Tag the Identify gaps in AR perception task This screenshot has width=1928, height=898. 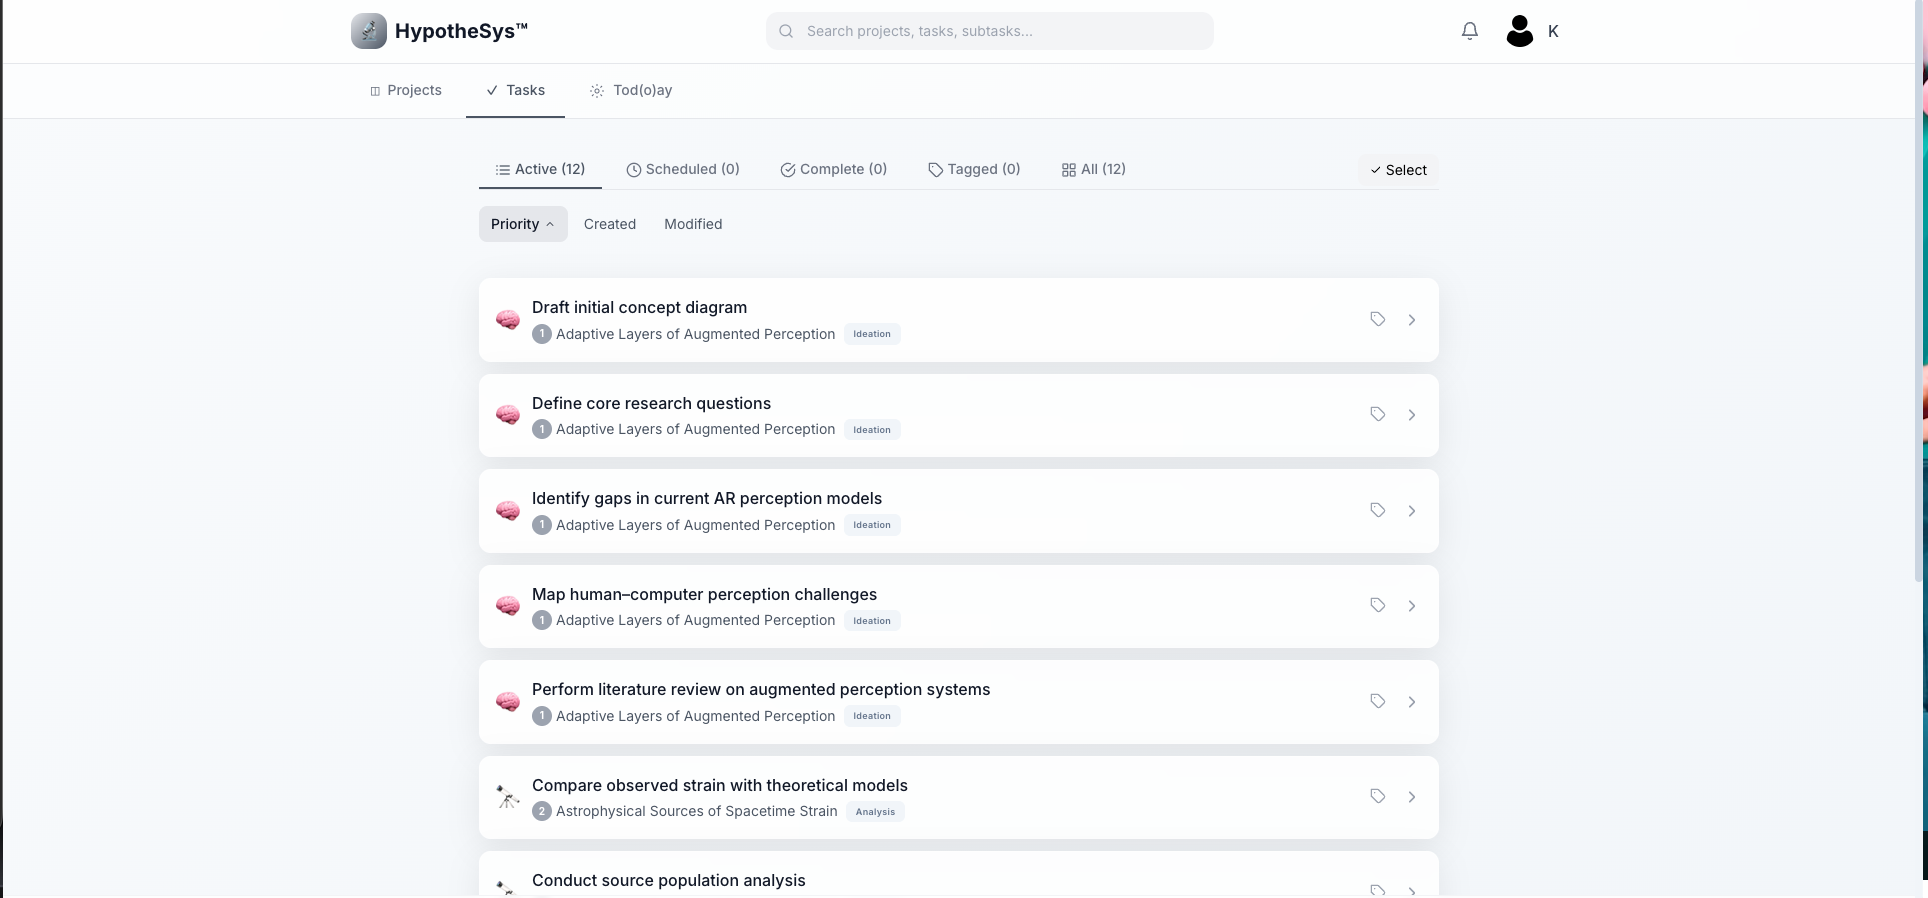tap(1378, 510)
